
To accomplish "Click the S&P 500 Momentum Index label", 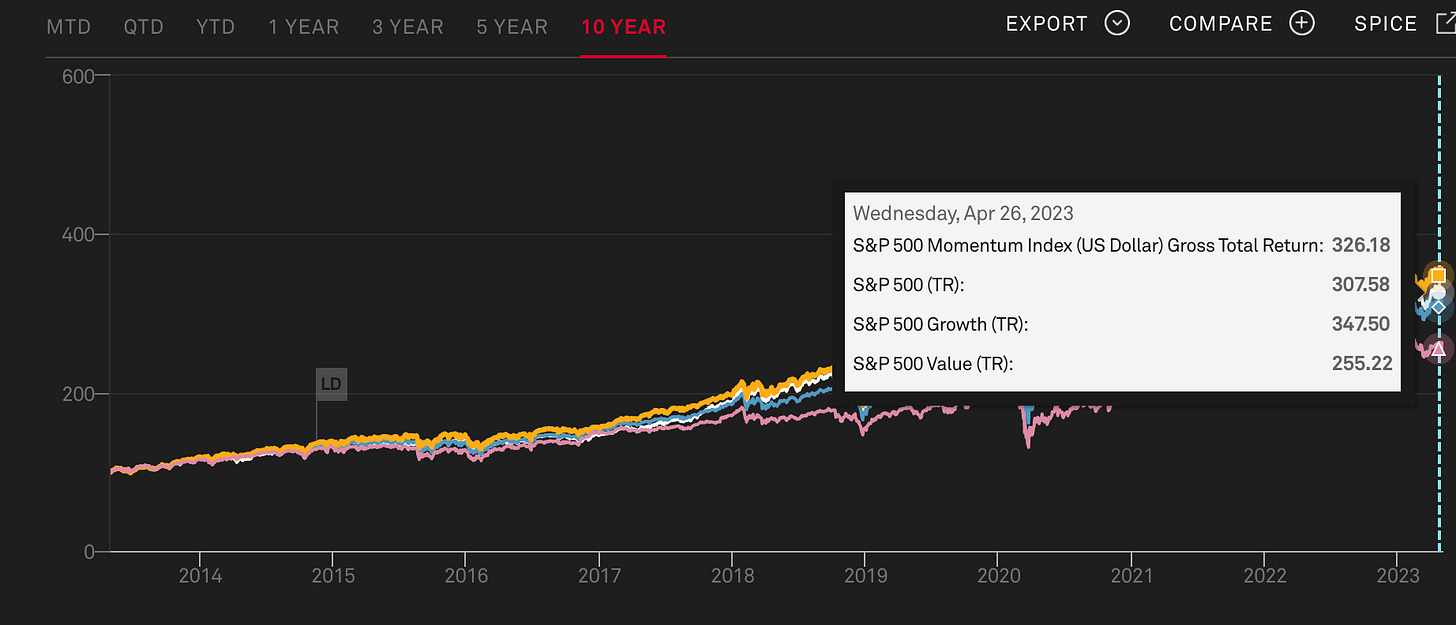I will tap(1088, 245).
